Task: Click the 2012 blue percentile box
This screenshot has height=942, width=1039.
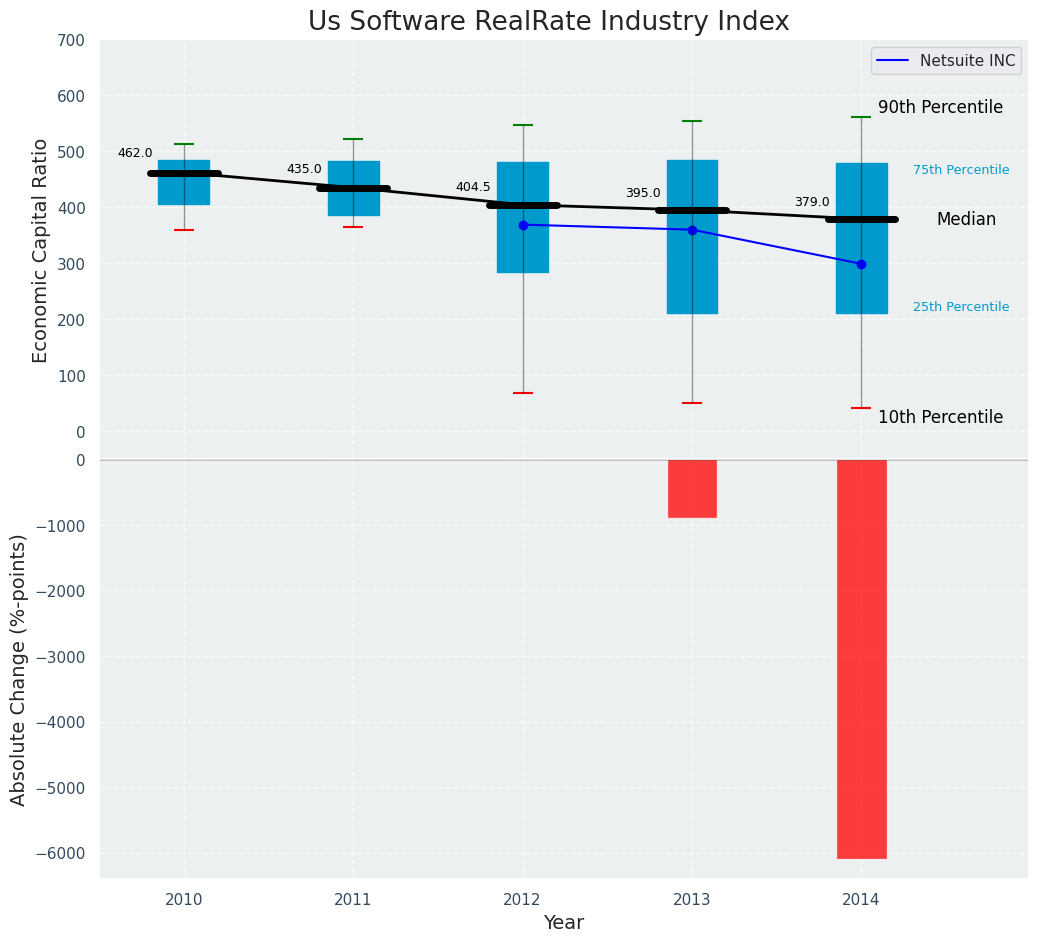Action: [x=523, y=217]
